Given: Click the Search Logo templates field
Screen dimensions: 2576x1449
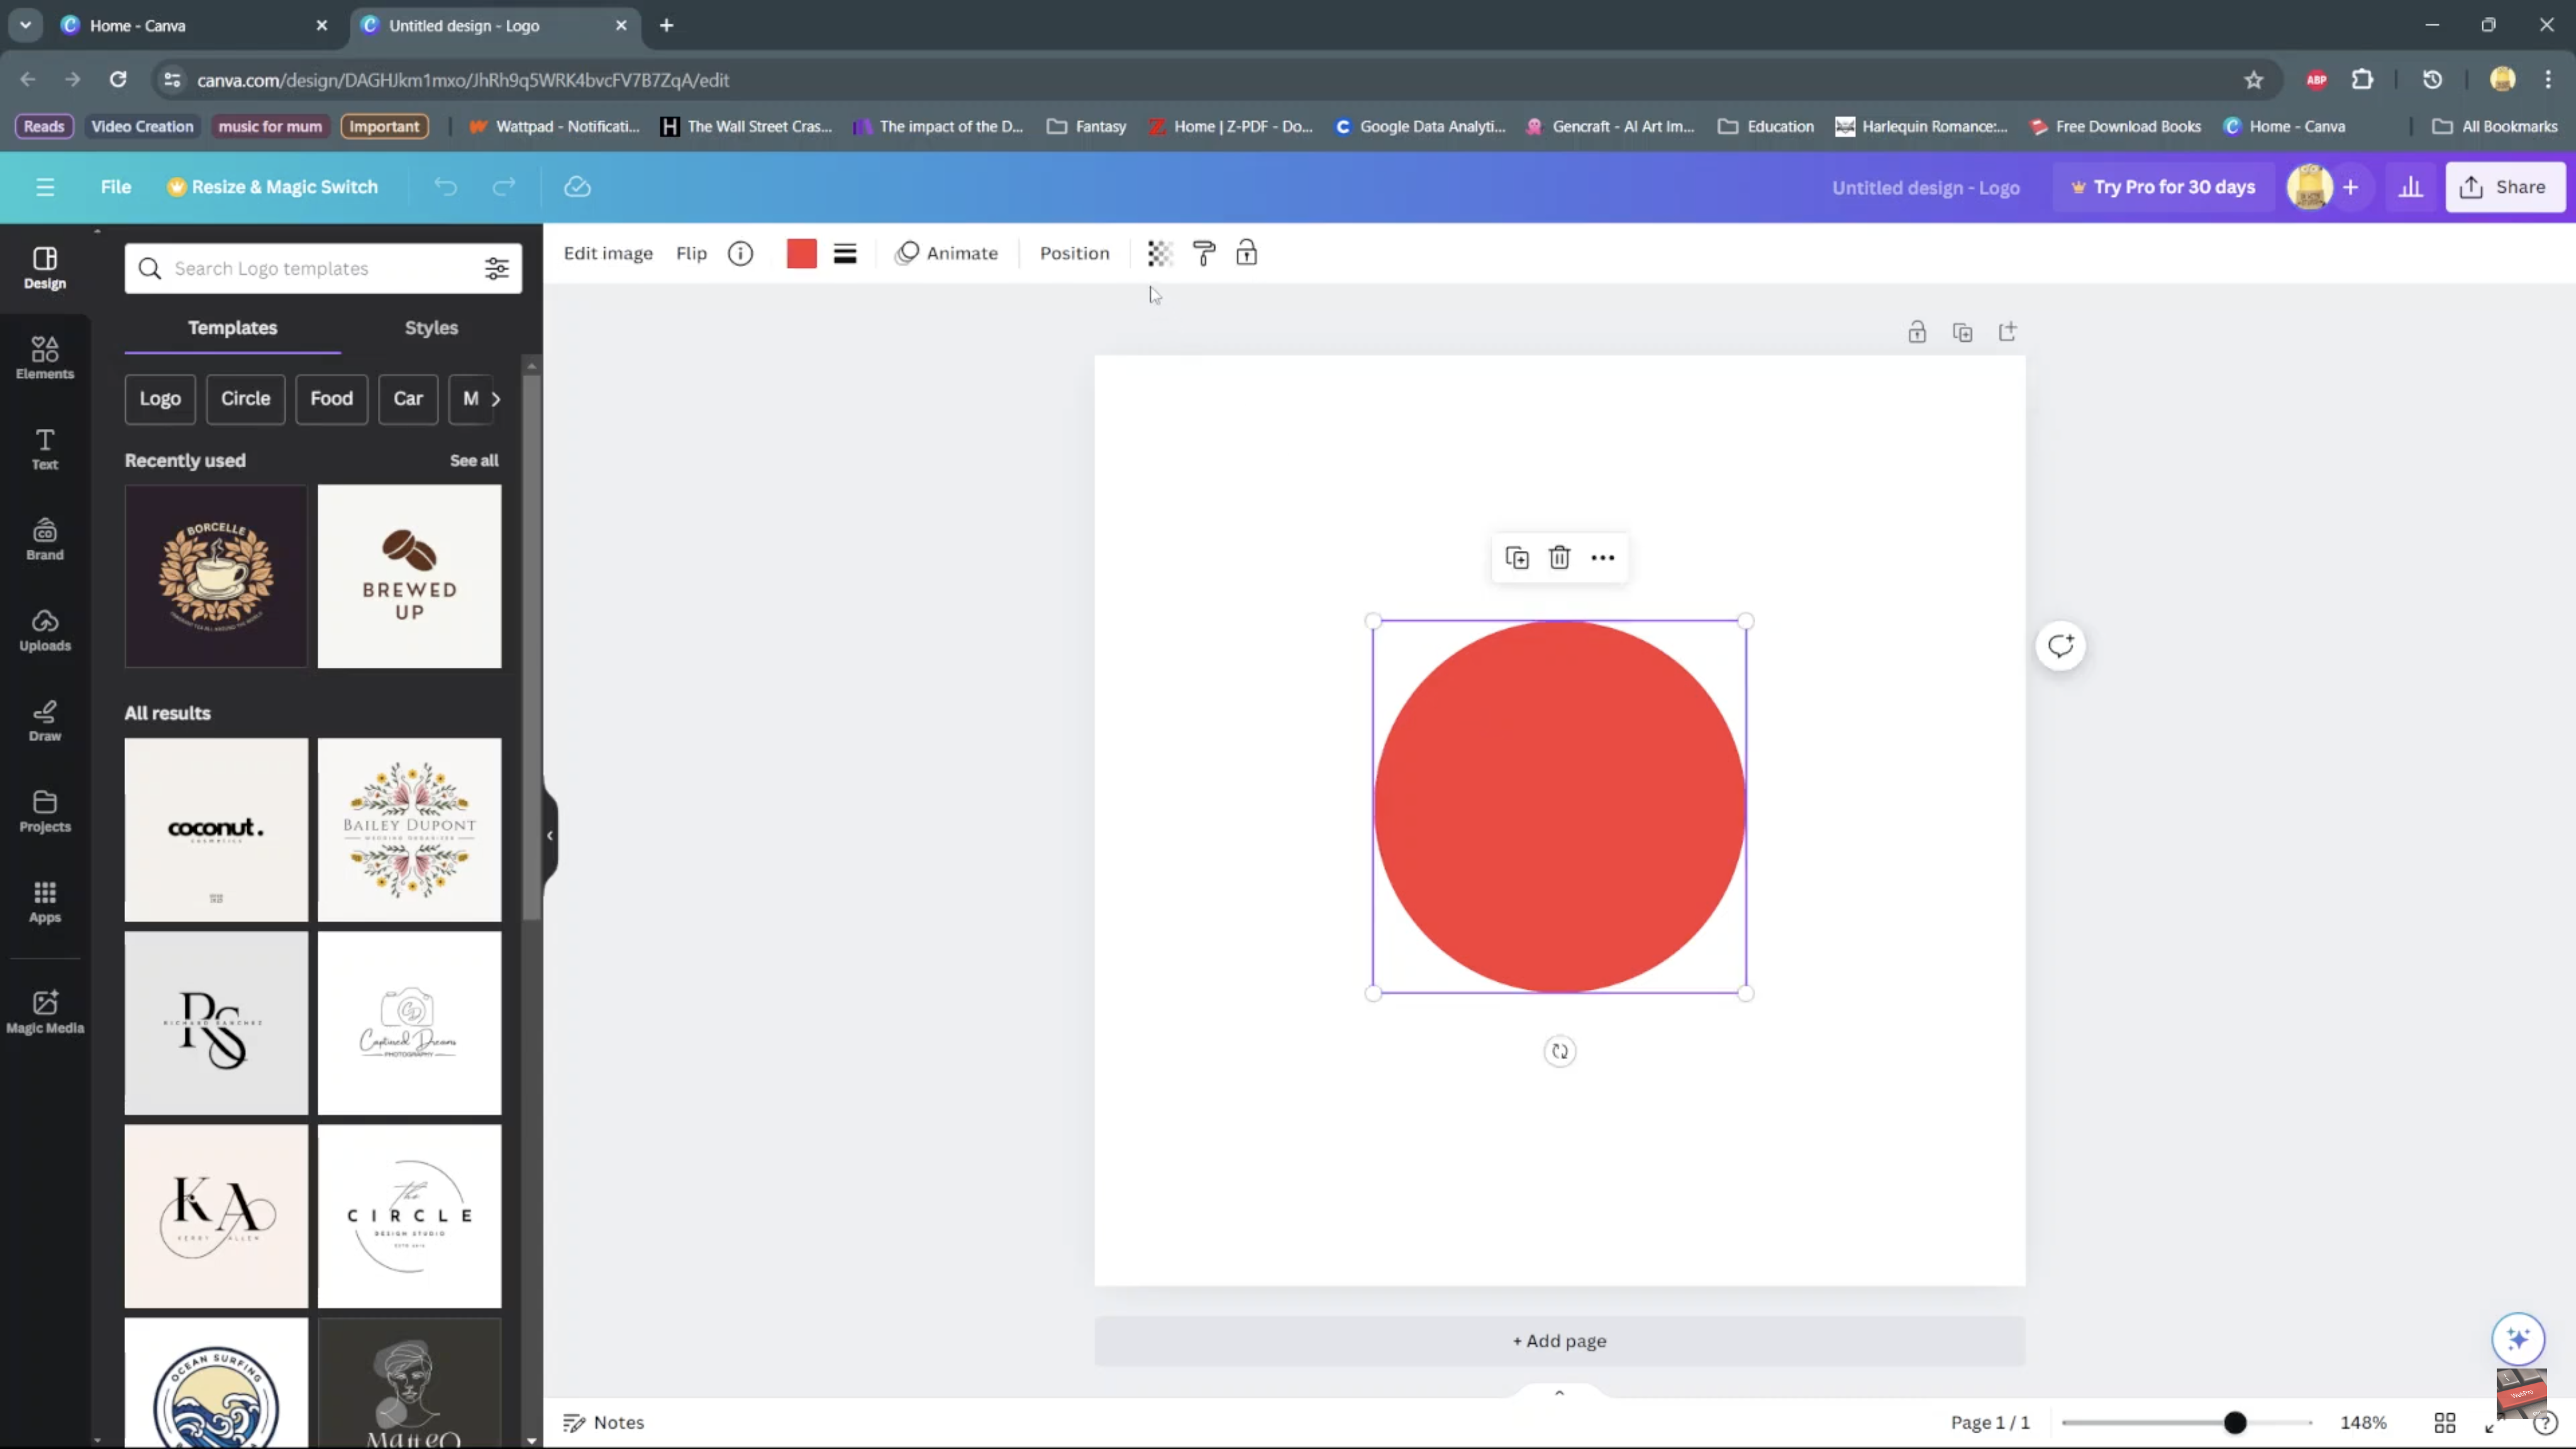Looking at the screenshot, I should tap(322, 268).
